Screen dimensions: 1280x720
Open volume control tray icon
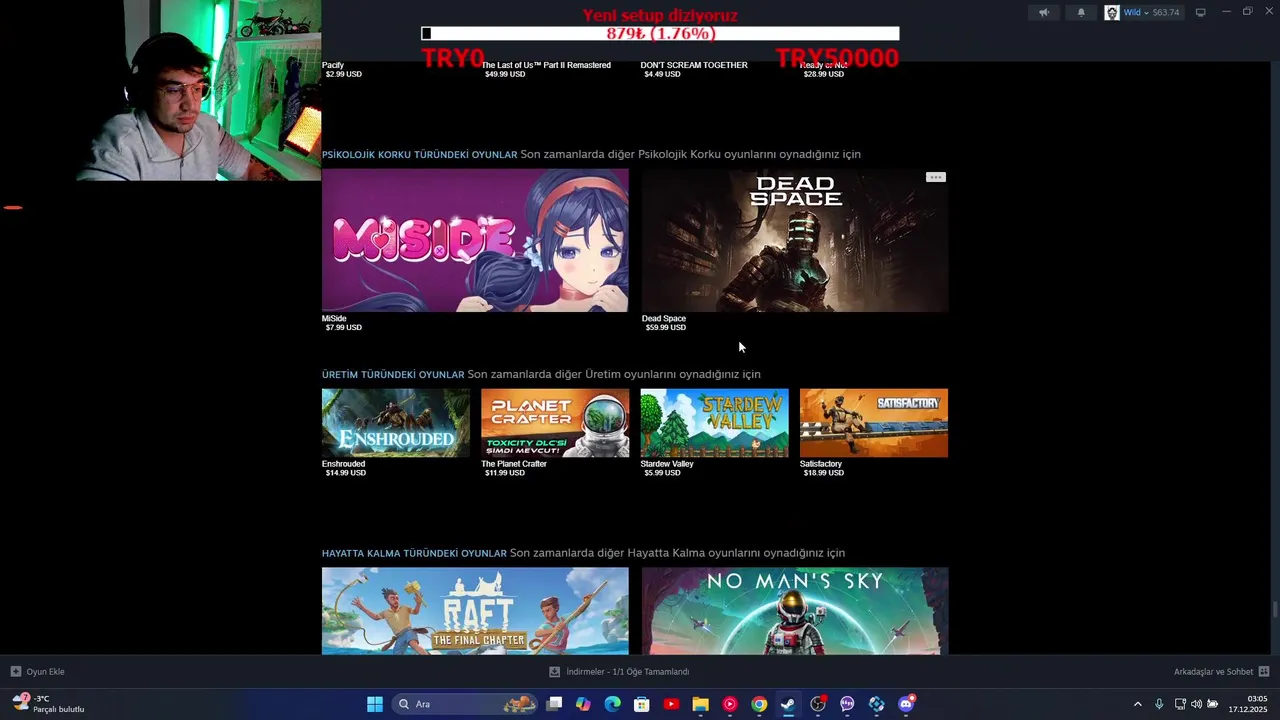(x=1196, y=704)
